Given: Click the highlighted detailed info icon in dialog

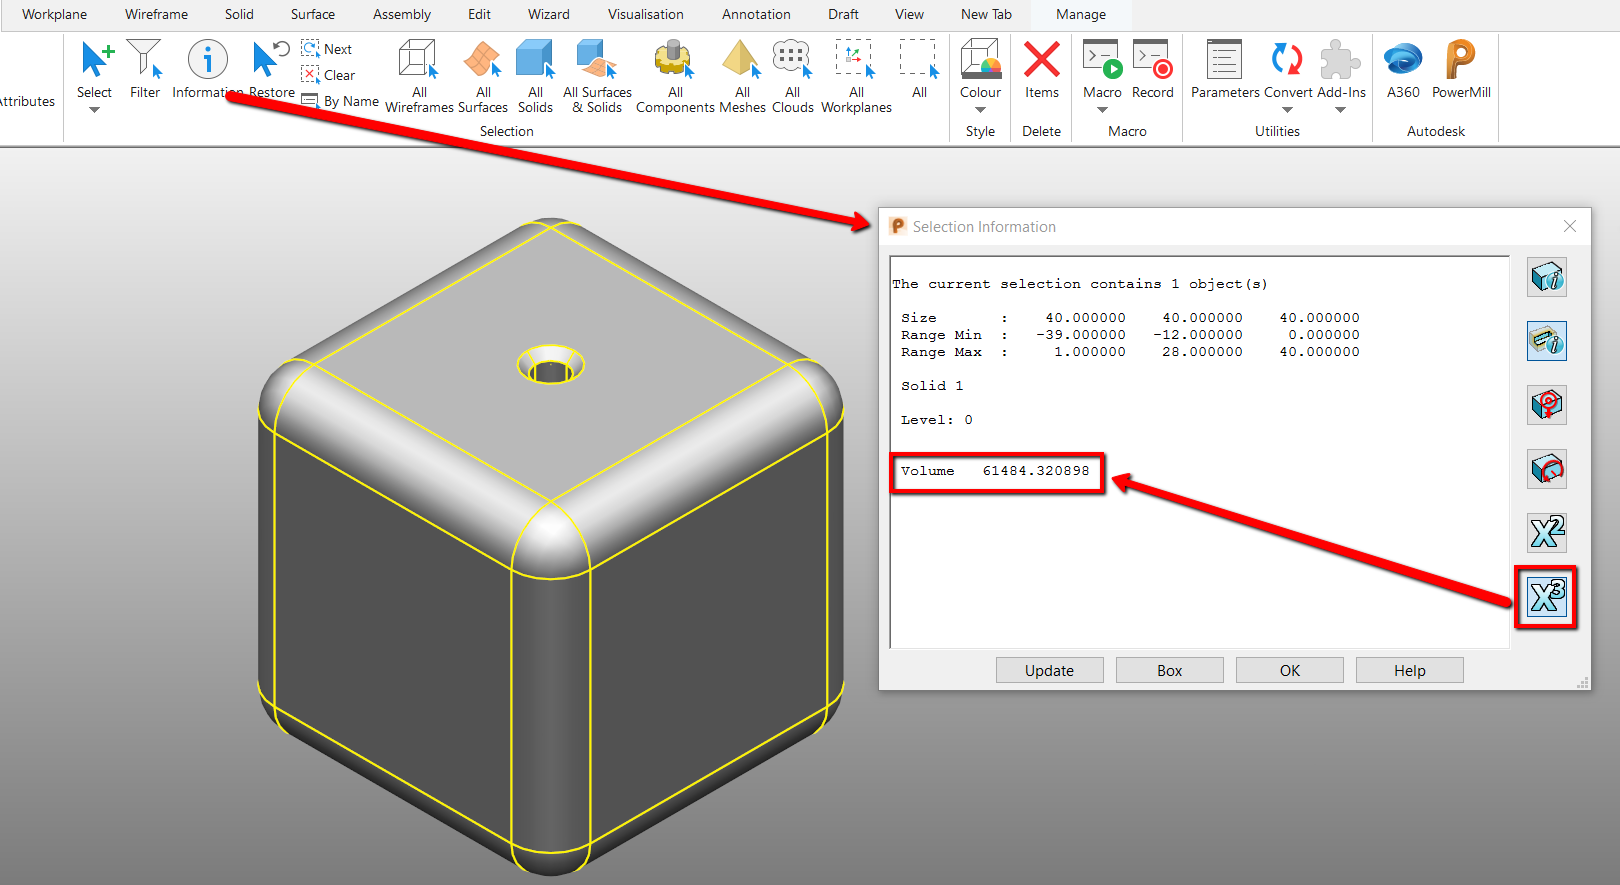Looking at the screenshot, I should (x=1547, y=341).
